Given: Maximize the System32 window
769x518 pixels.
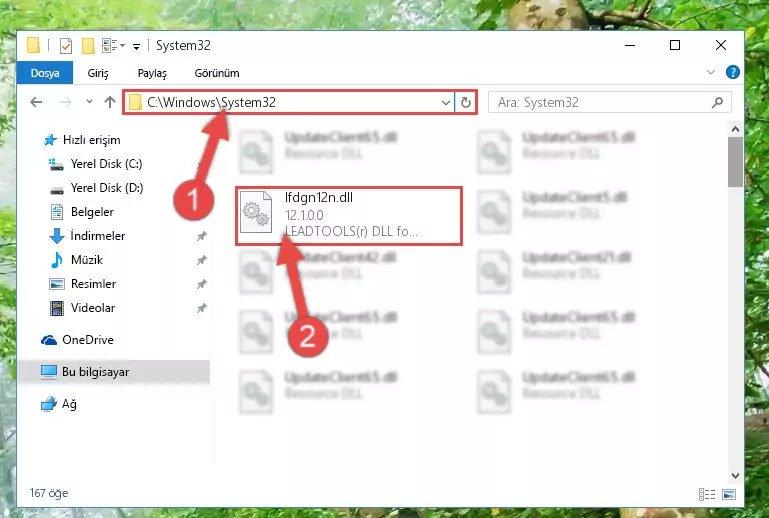Looking at the screenshot, I should 675,45.
